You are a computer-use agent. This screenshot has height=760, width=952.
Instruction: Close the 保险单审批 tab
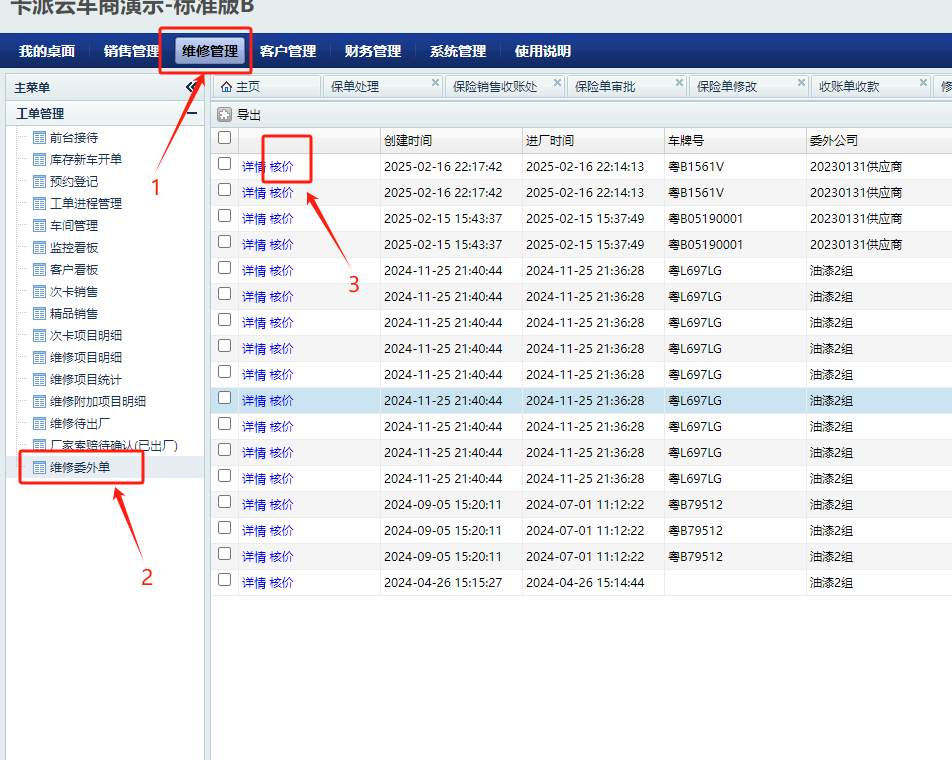click(679, 83)
